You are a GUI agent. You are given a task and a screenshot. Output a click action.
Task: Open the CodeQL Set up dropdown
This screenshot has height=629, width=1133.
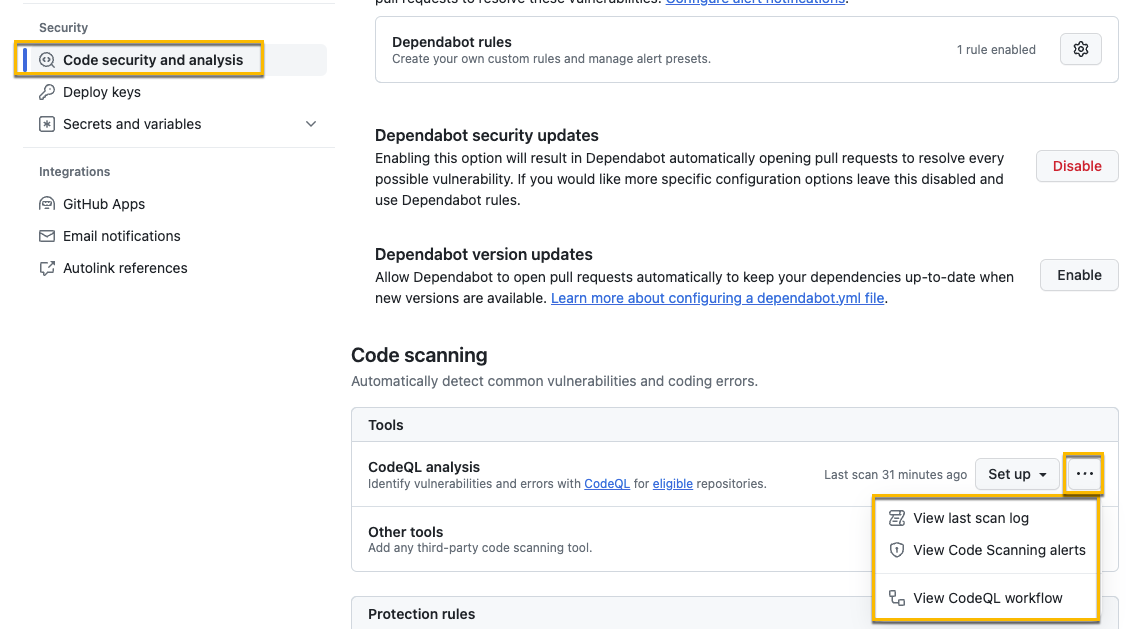[x=1017, y=474]
